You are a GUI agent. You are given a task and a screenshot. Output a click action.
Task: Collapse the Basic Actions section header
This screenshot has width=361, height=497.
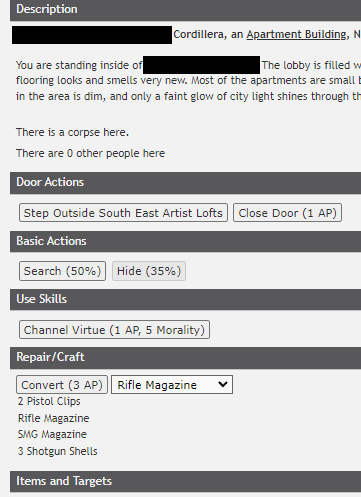(185, 241)
